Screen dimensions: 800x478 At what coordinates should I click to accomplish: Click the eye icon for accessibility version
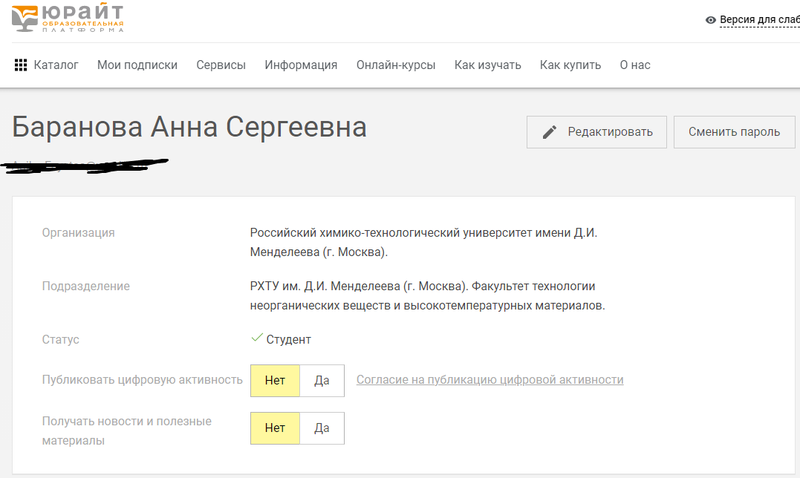[x=710, y=20]
